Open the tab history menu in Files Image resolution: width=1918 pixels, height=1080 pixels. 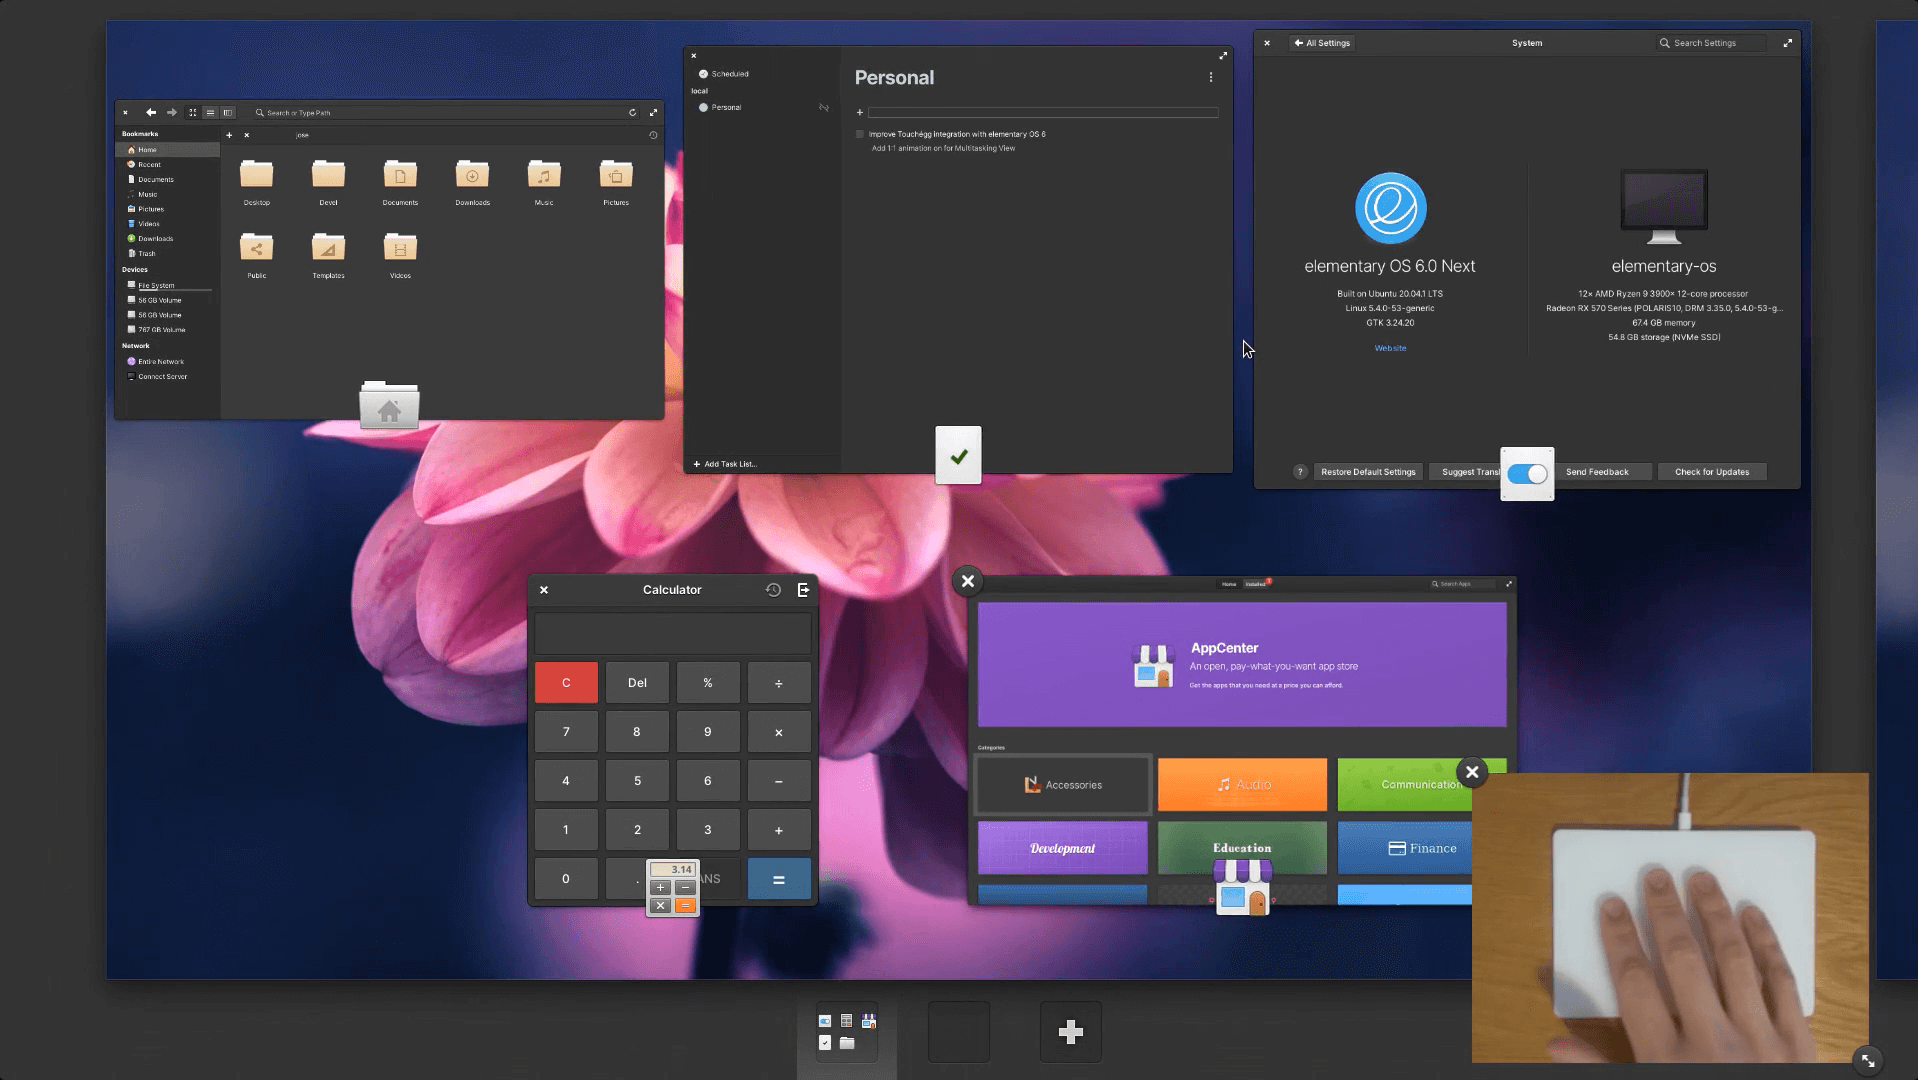pos(654,135)
